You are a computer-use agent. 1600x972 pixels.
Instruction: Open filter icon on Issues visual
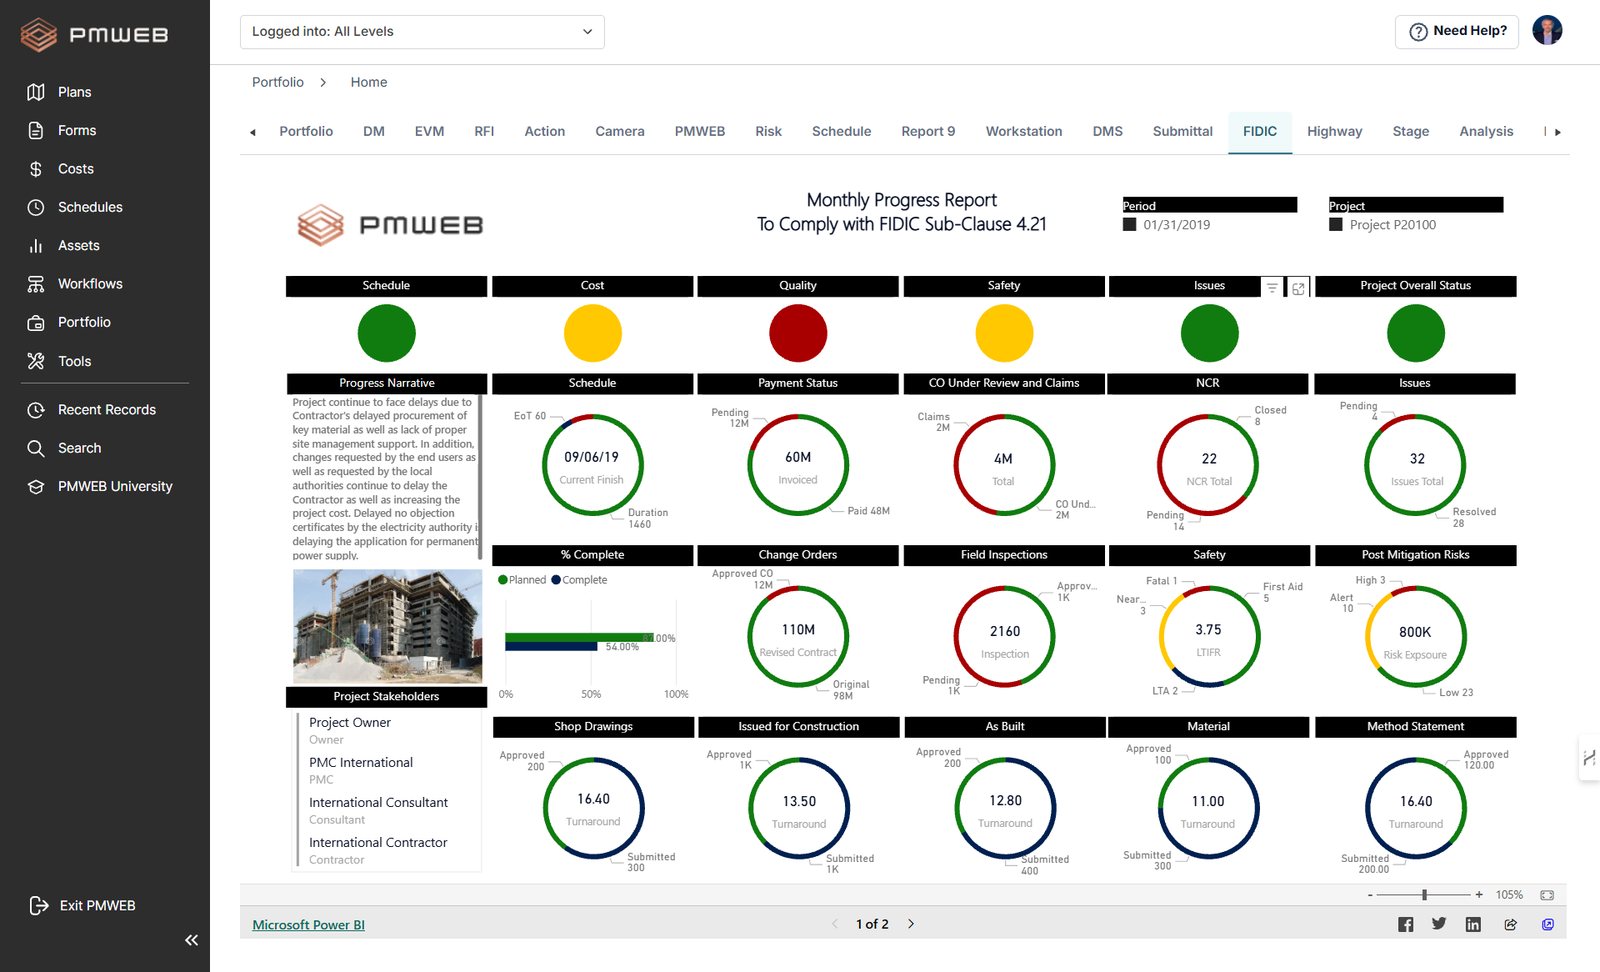pos(1272,288)
